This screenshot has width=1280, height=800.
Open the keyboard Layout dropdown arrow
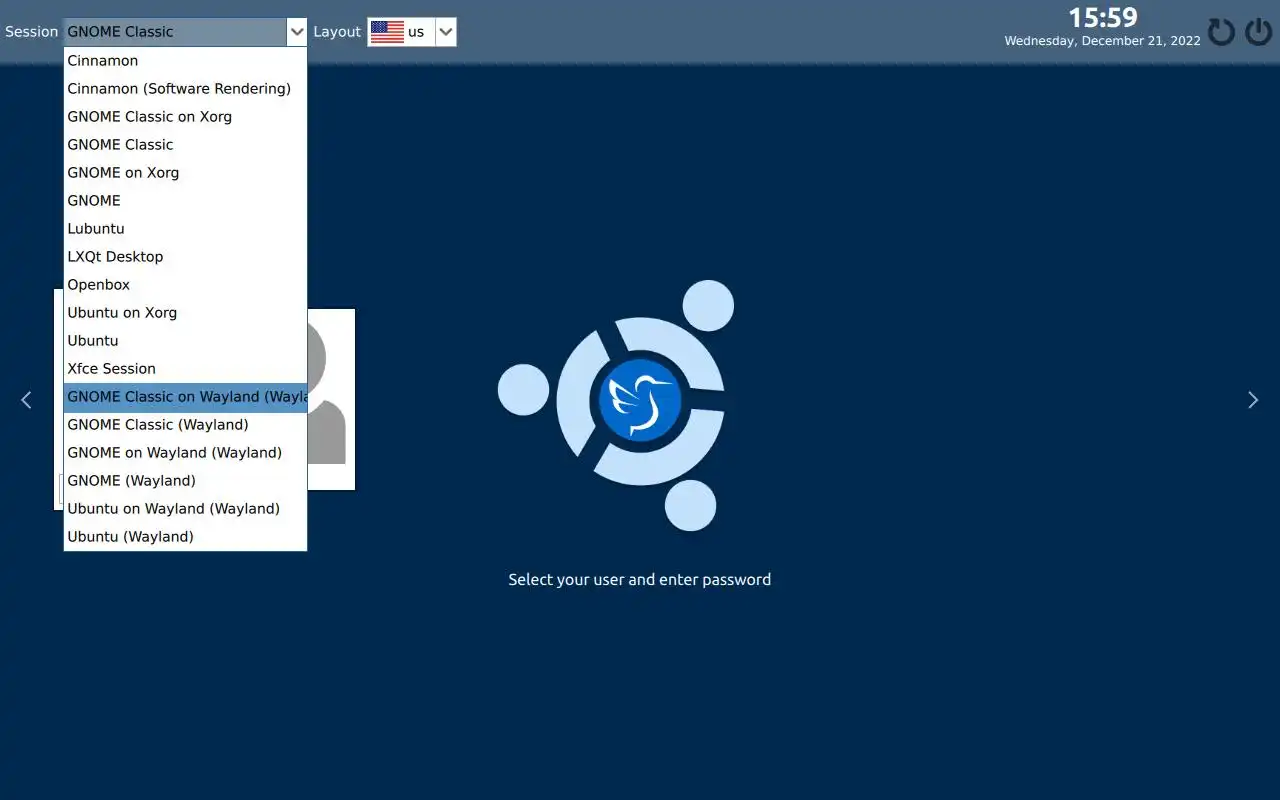(x=446, y=32)
